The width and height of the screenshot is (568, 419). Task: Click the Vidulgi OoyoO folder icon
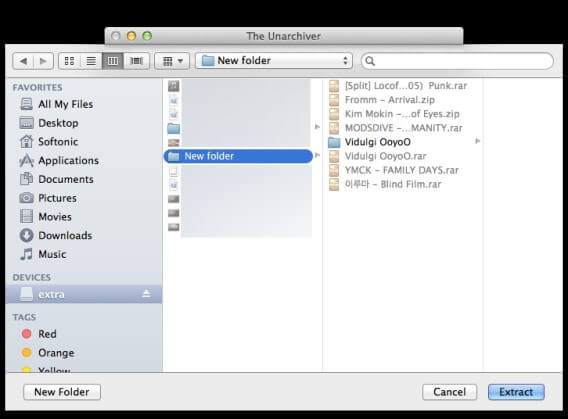coord(334,142)
